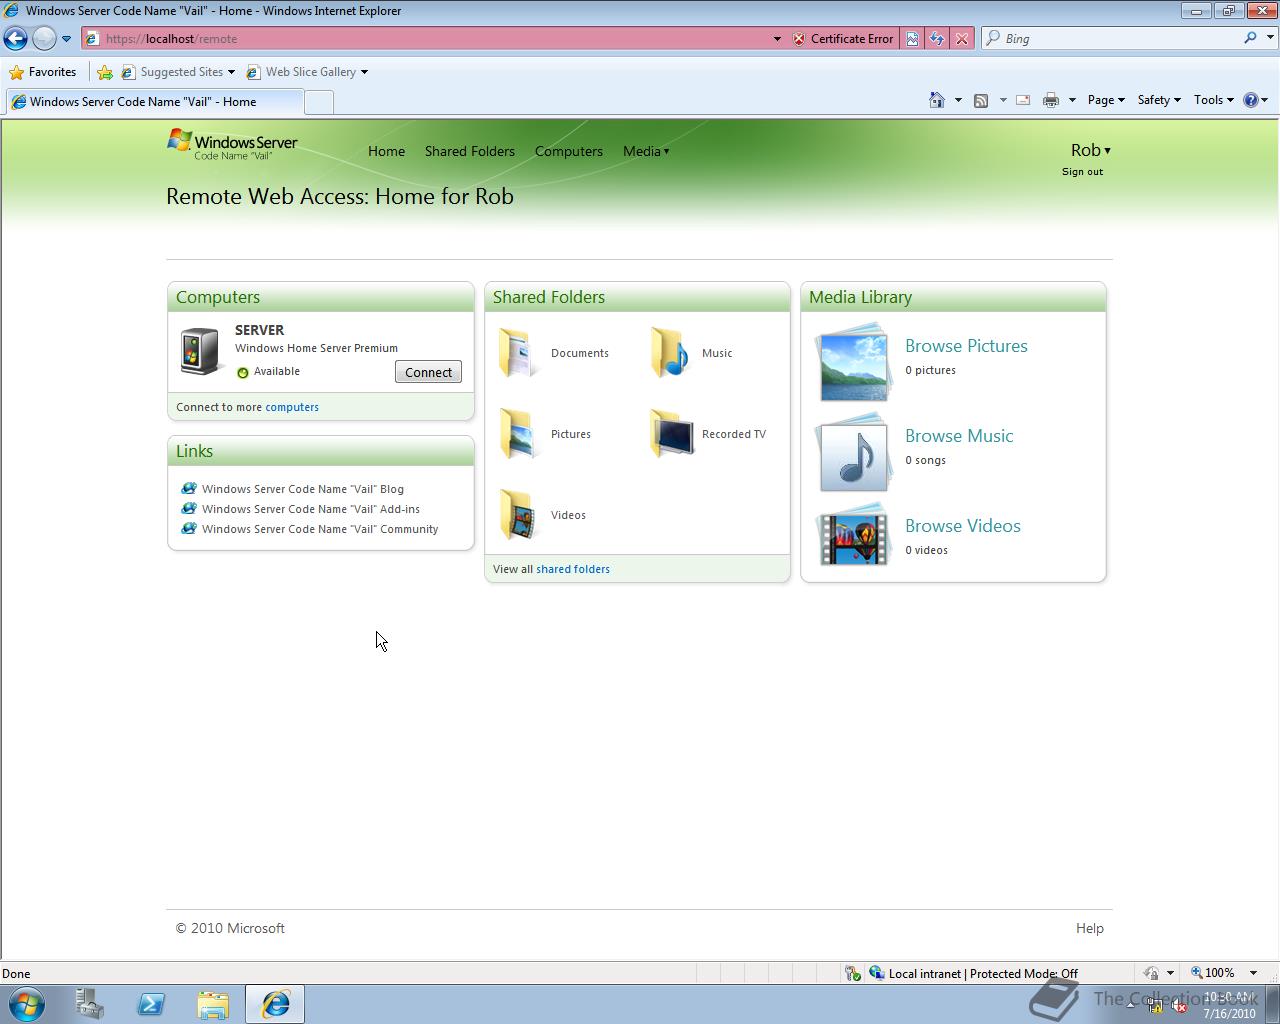Open the Browse Pictures link
This screenshot has width=1280, height=1024.
click(x=966, y=346)
